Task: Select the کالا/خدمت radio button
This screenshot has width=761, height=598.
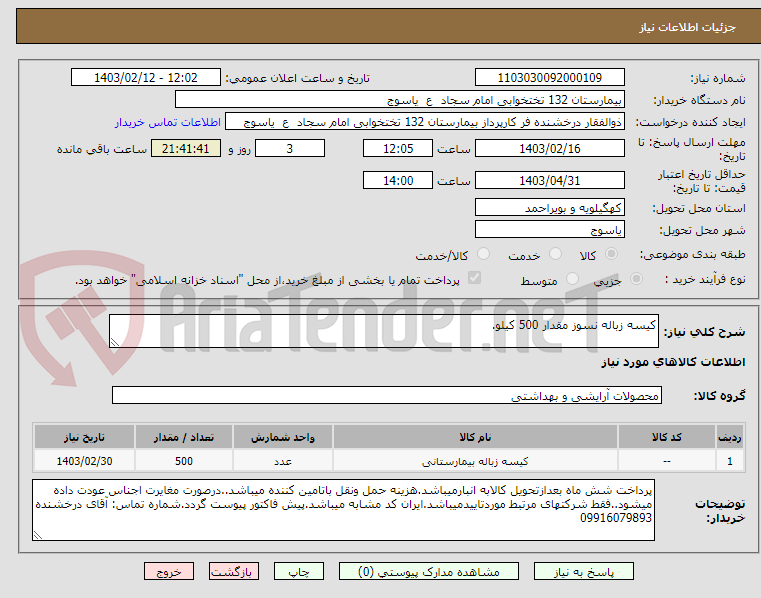Action: click(x=483, y=254)
